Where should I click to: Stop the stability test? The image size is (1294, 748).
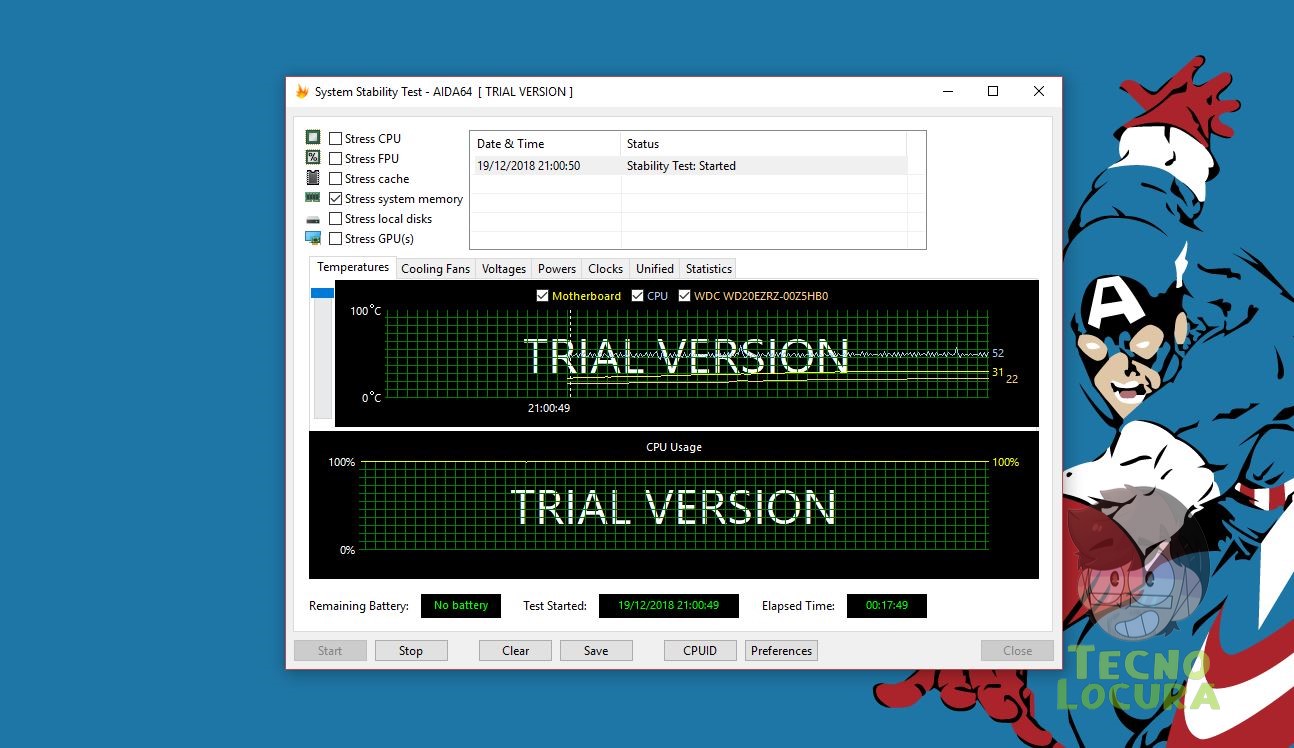click(411, 651)
